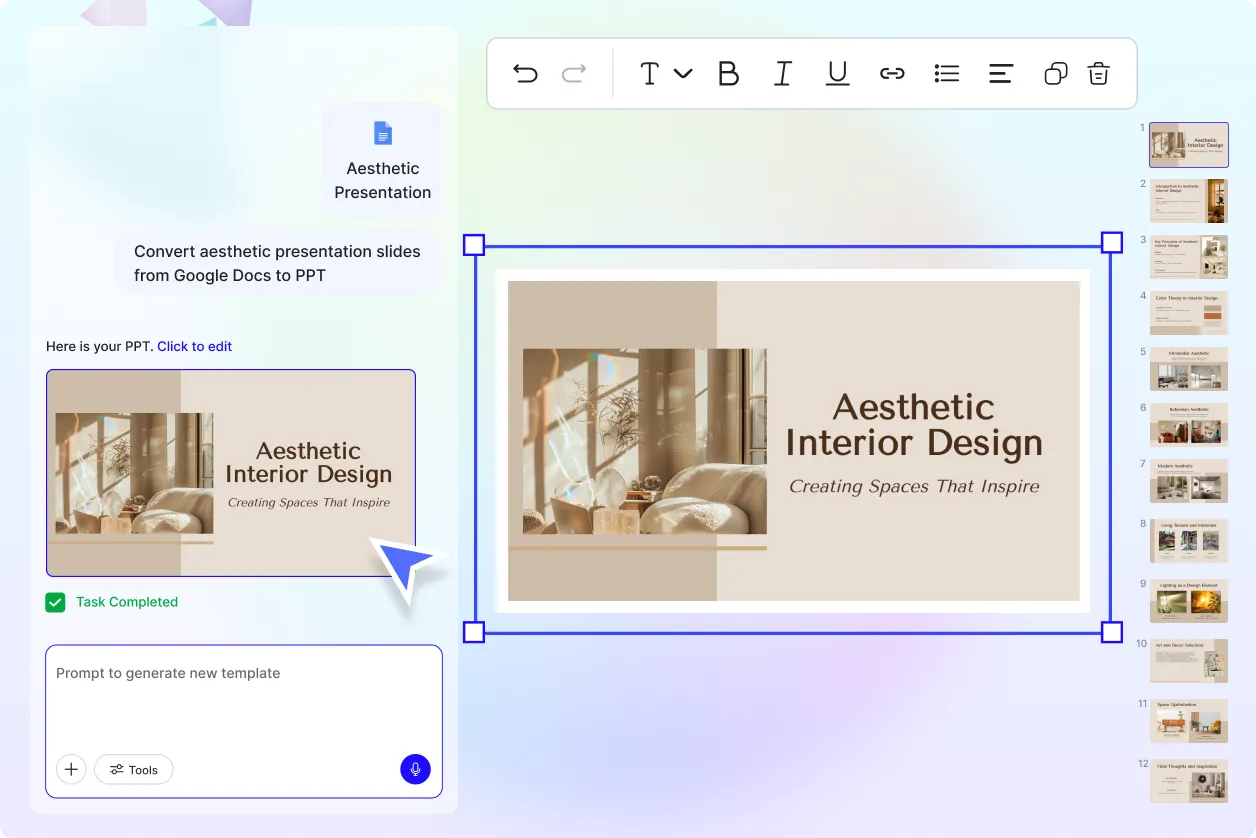The height and width of the screenshot is (838, 1256).
Task: Redo the last undone action
Action: point(574,73)
